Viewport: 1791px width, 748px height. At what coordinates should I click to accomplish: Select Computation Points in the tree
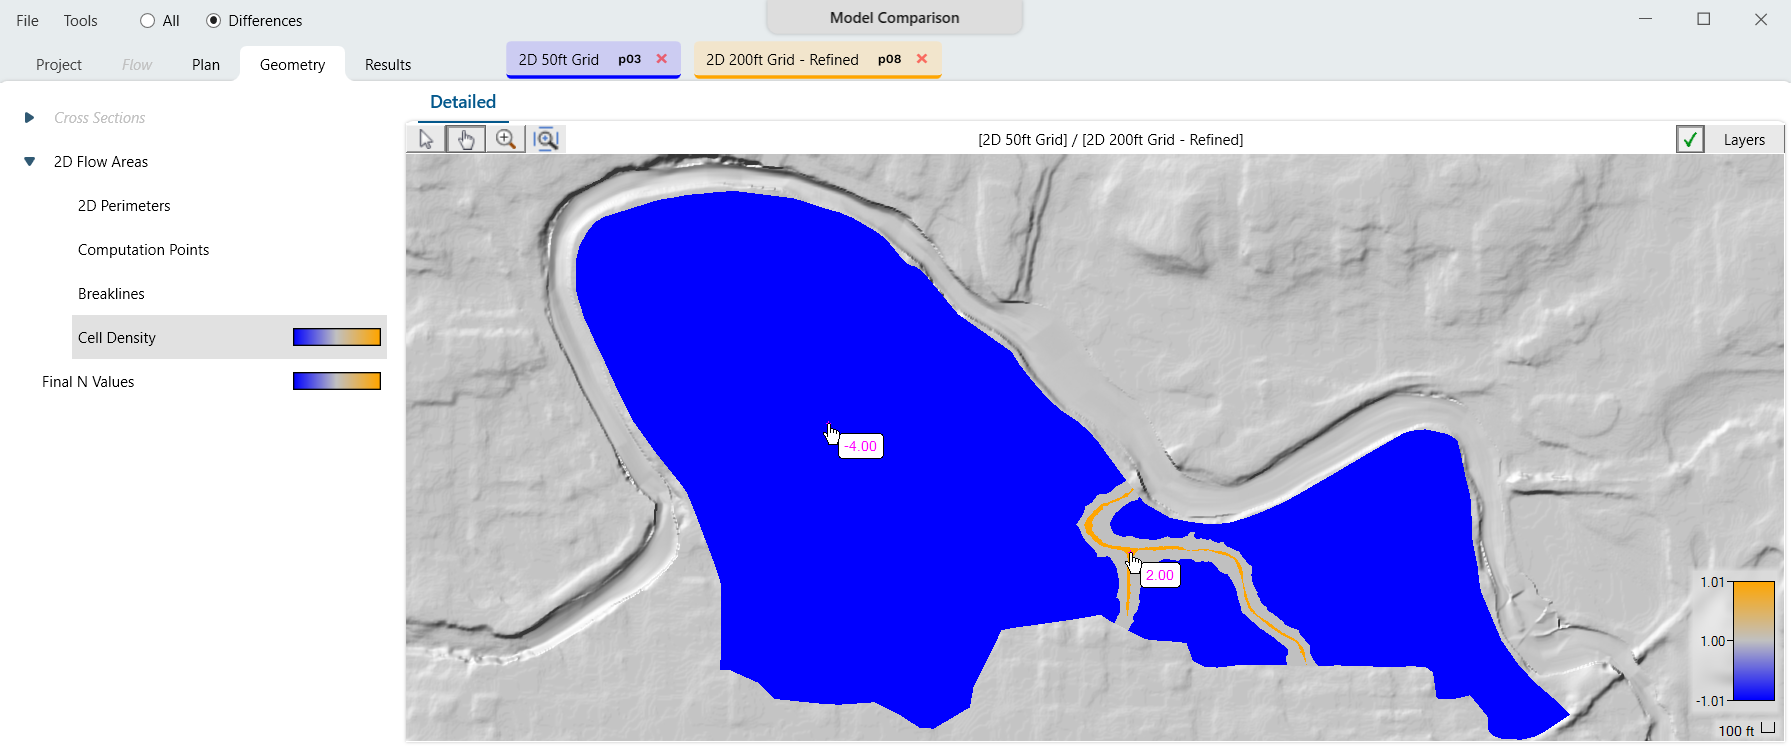pos(143,250)
